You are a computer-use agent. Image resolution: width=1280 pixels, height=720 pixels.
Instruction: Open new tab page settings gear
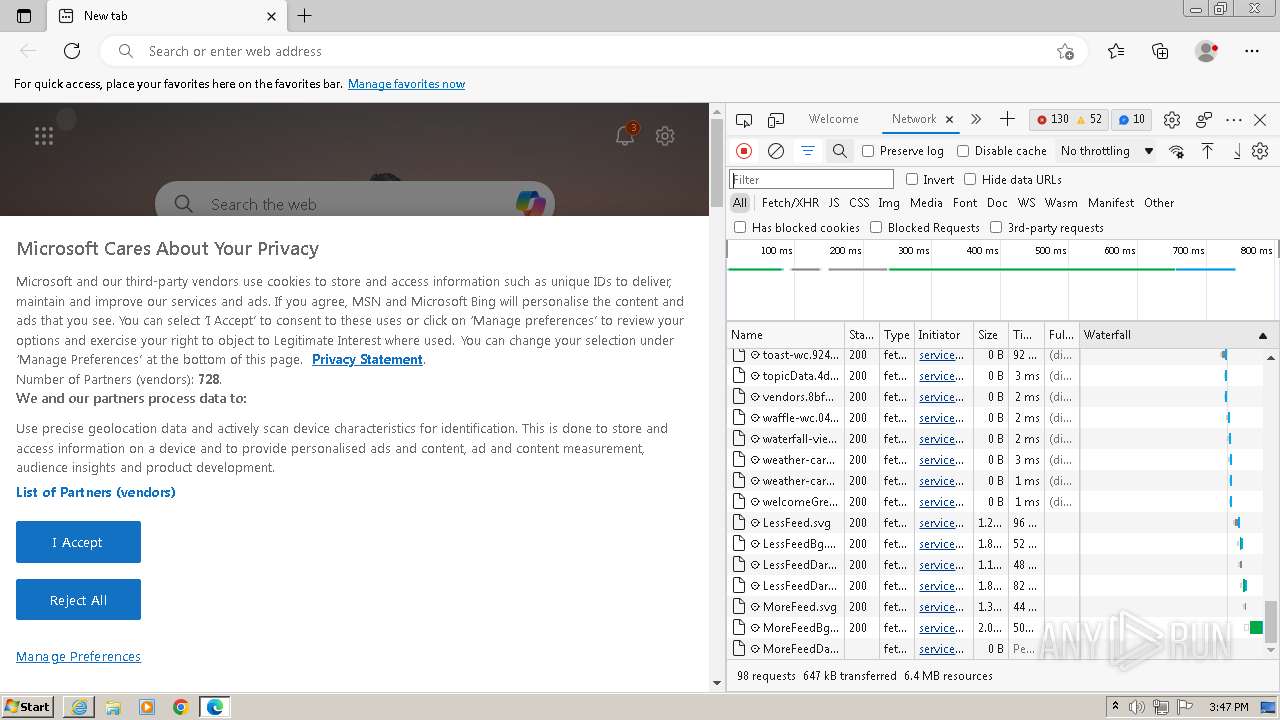665,136
